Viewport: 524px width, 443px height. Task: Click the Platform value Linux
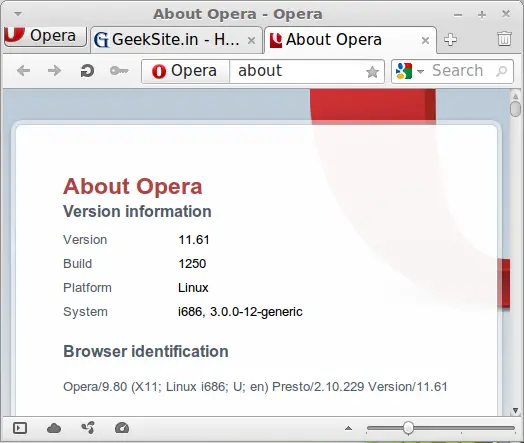193,288
